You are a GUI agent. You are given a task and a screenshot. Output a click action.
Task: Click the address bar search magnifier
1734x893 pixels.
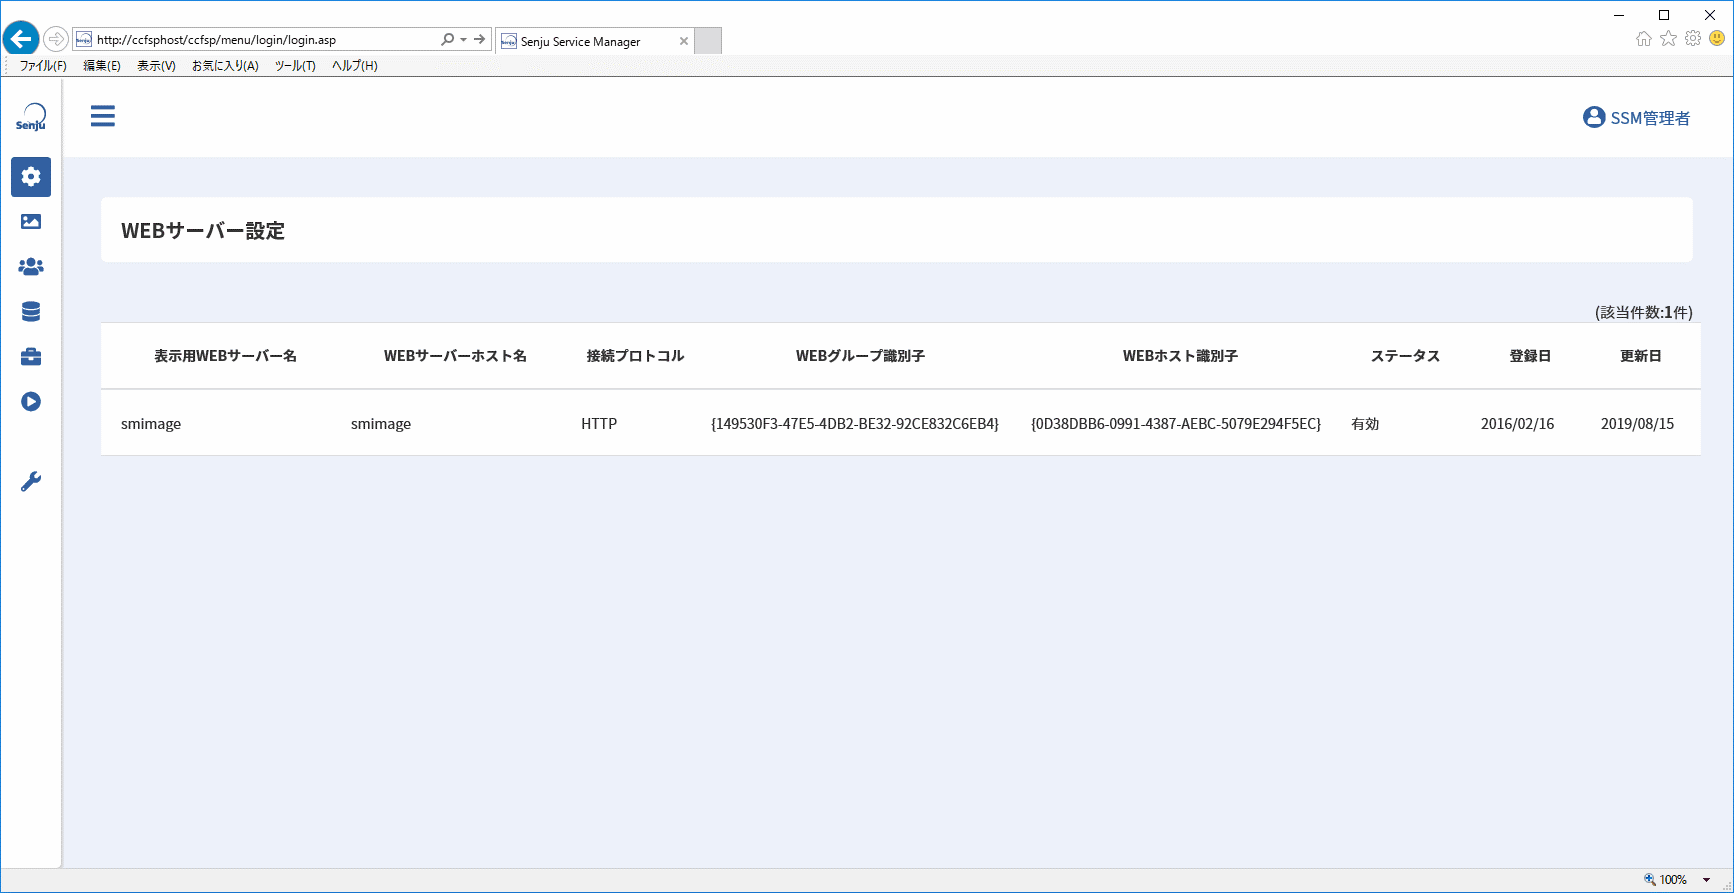coord(447,40)
